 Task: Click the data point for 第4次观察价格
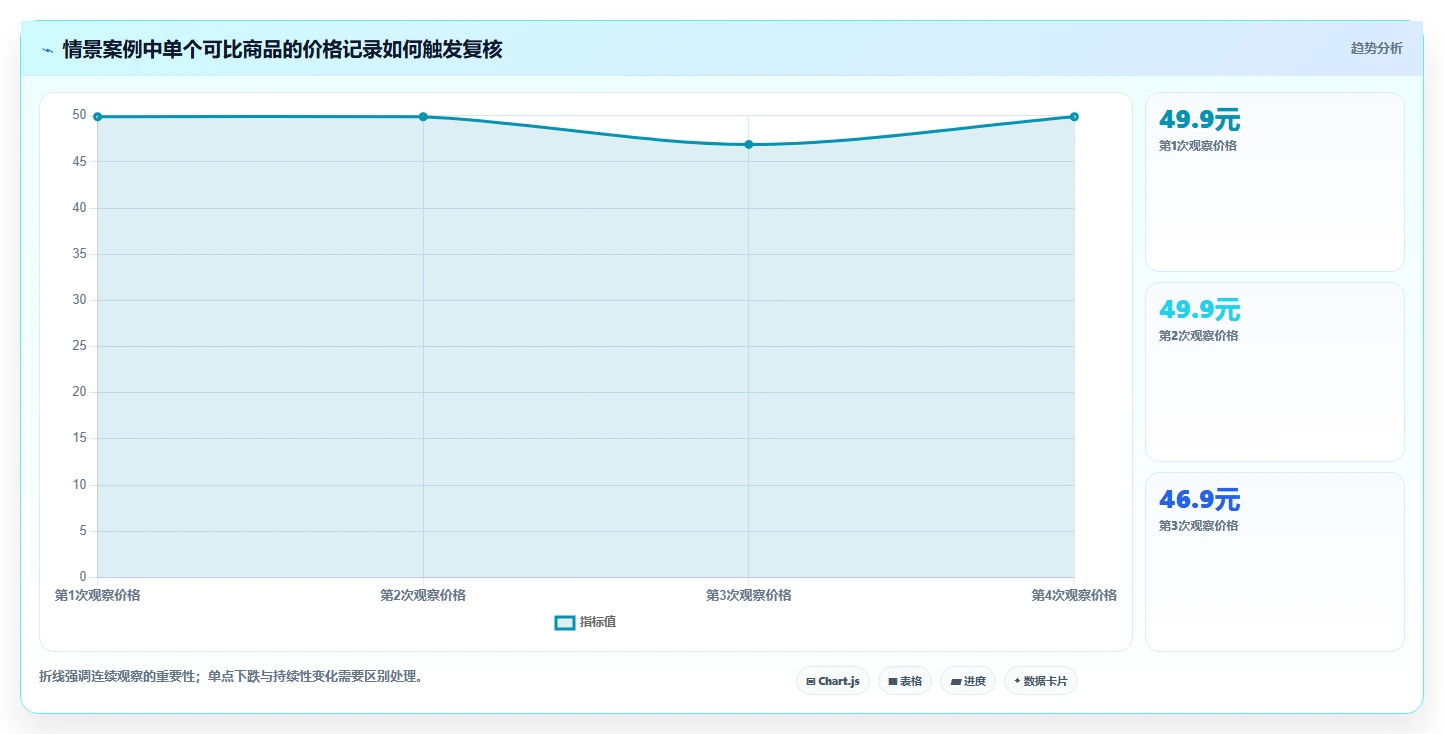click(1074, 117)
